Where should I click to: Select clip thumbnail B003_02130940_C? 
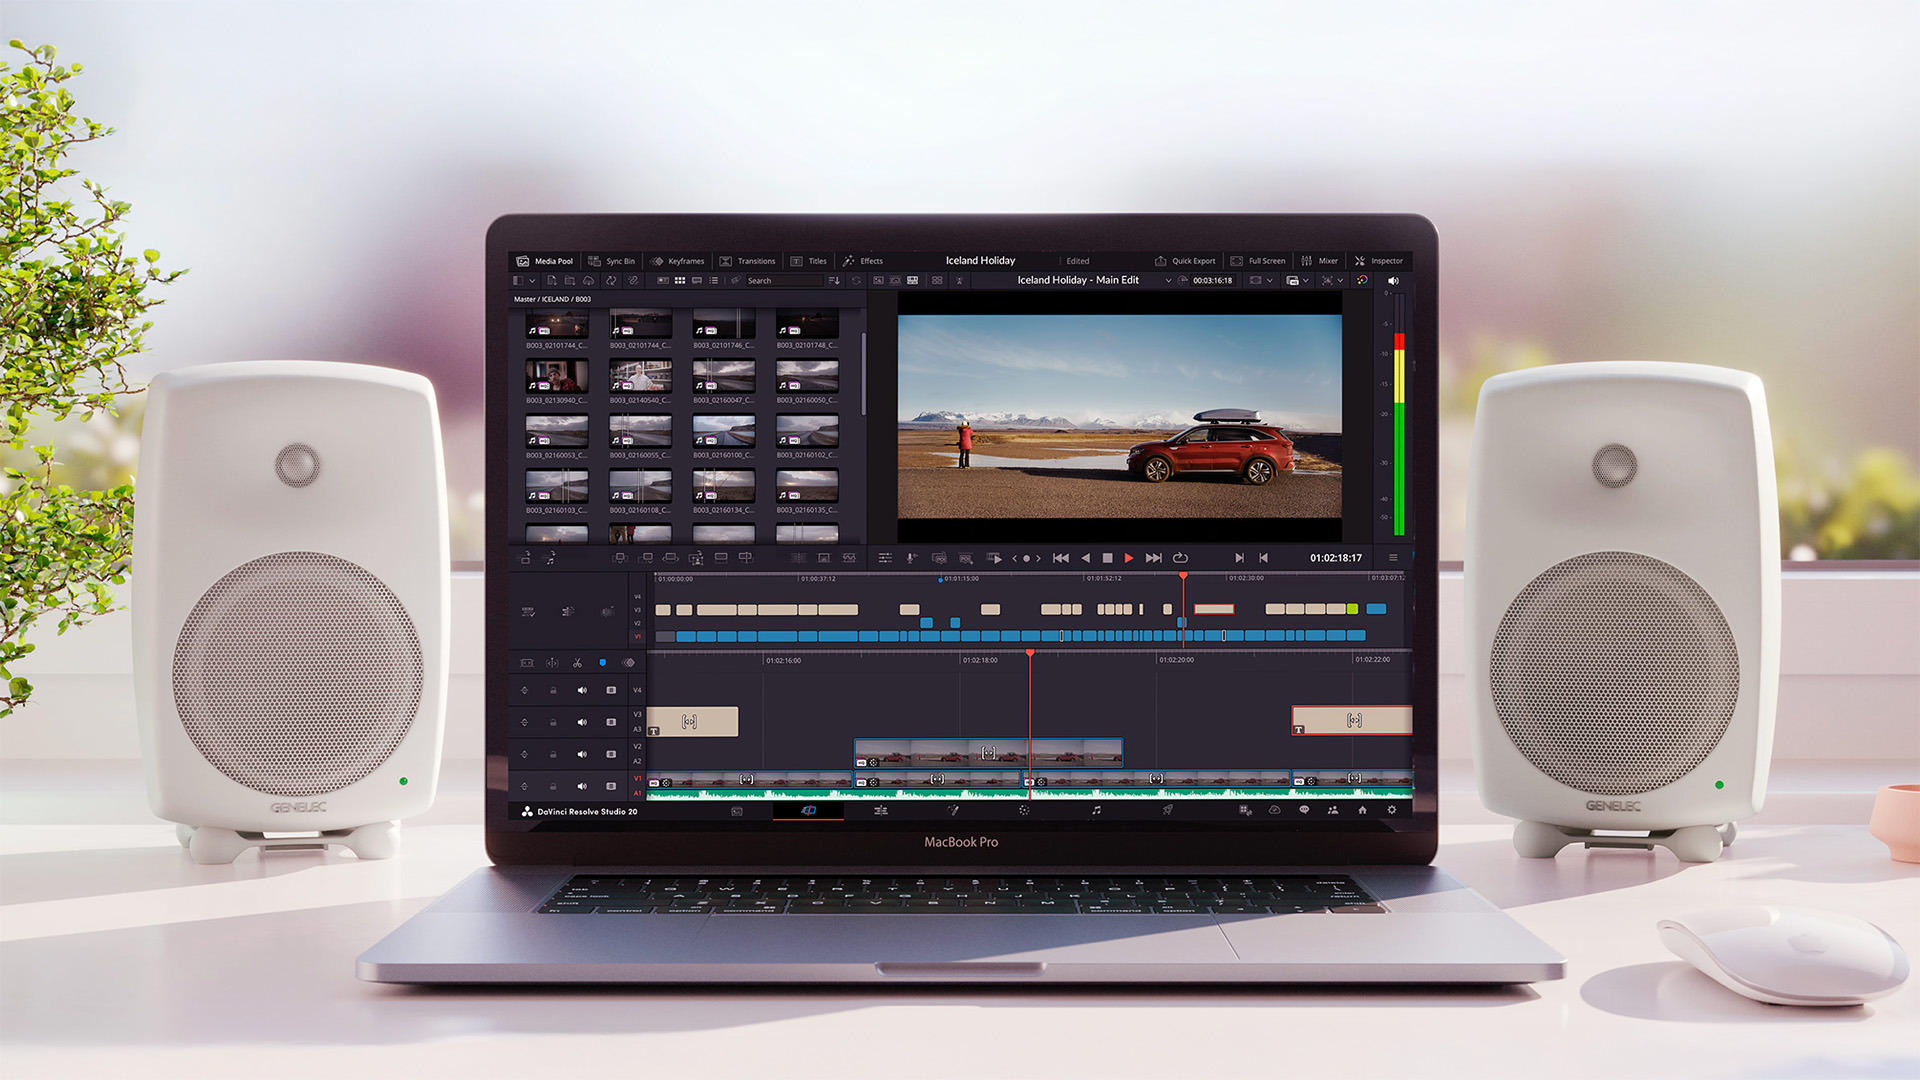[557, 376]
